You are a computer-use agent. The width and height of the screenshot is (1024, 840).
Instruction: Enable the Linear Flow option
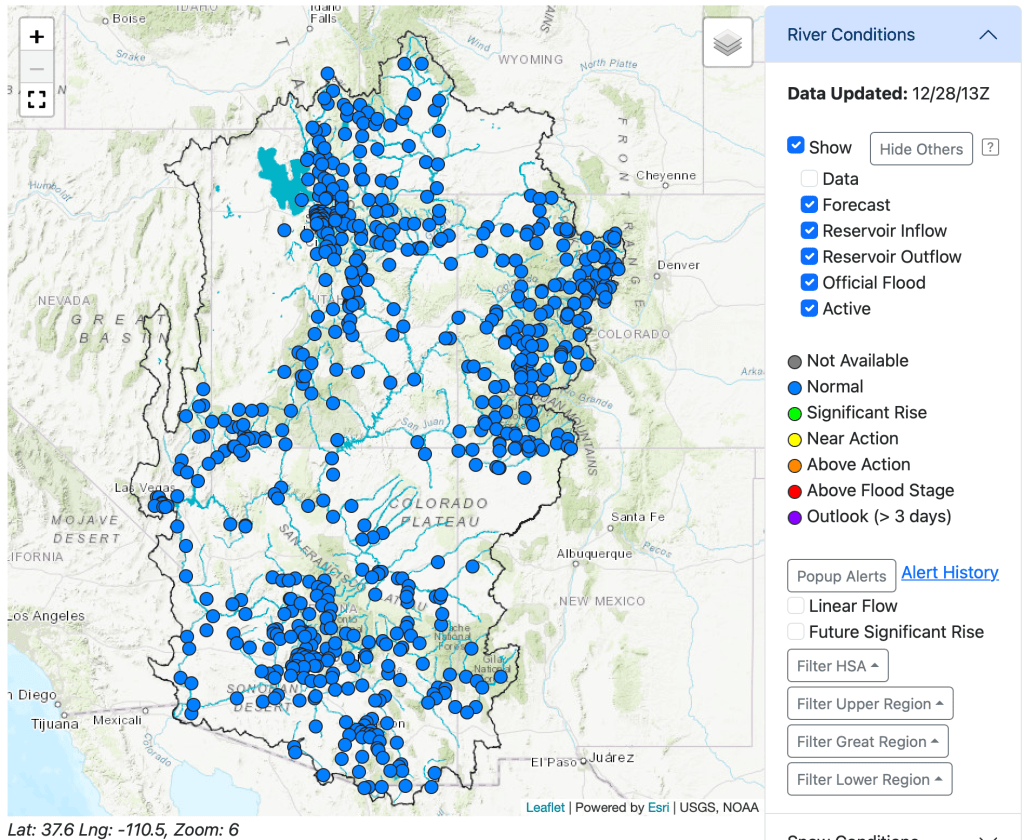click(x=796, y=606)
